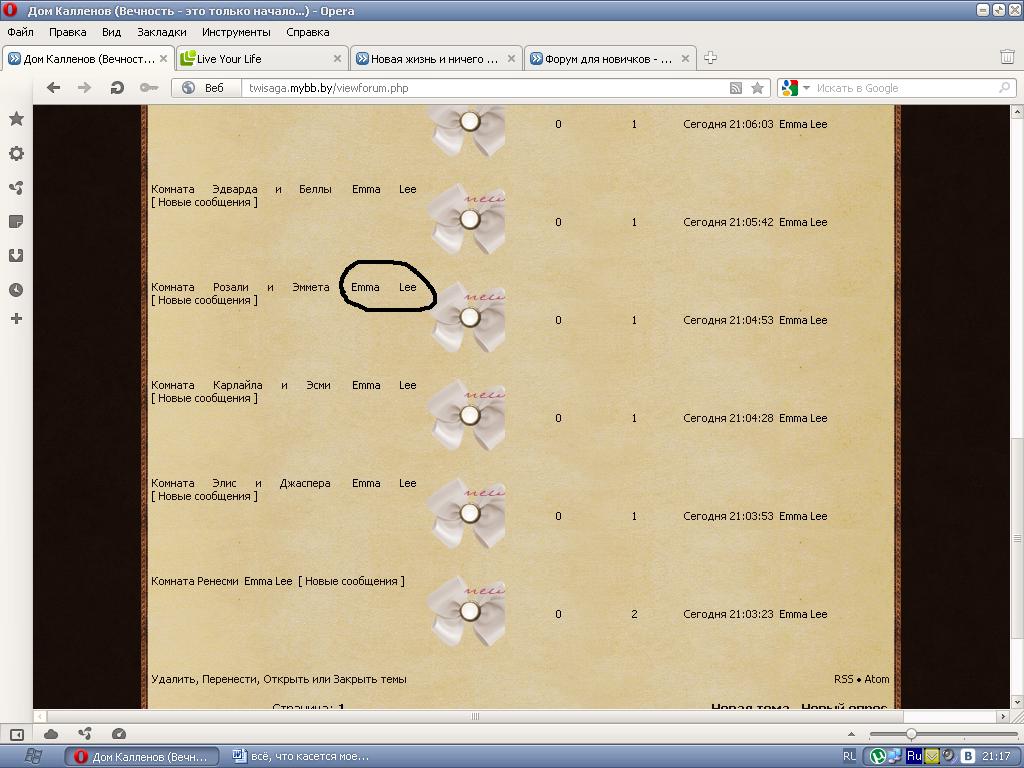Click bow icon in Комната Ренесми row
Screen dimensions: 1024x768
[x=468, y=611]
